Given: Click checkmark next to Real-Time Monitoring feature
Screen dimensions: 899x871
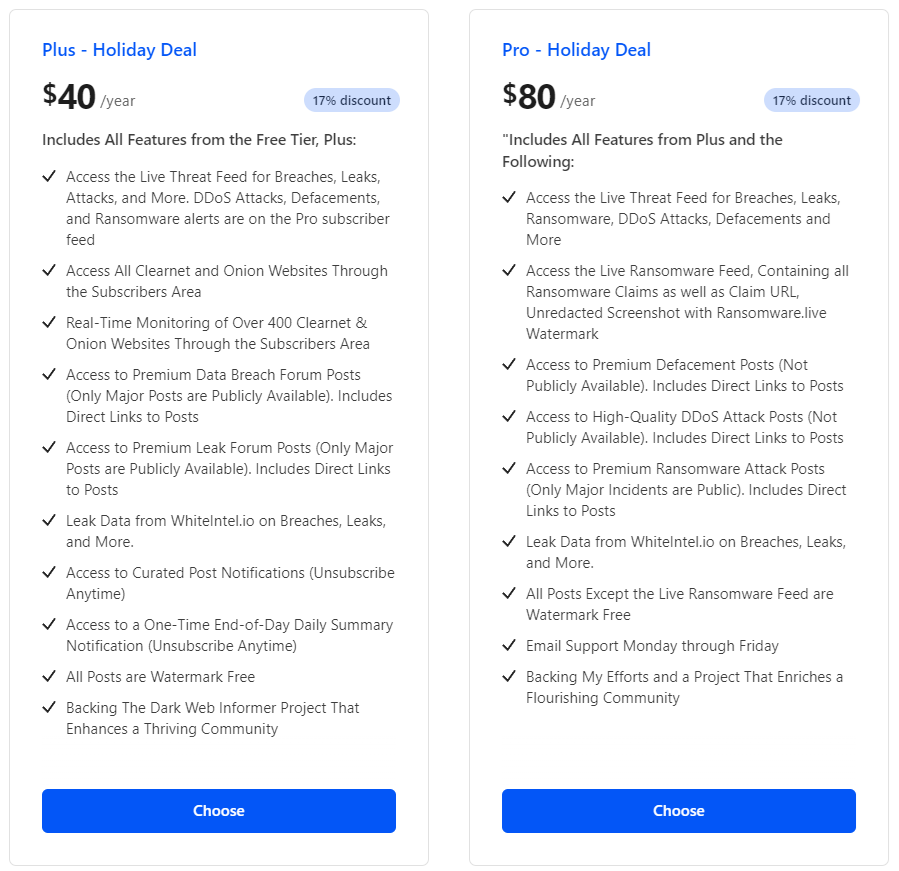Looking at the screenshot, I should tap(49, 323).
